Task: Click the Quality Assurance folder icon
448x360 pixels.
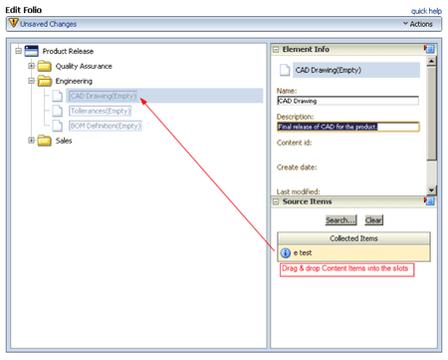Action: [x=44, y=66]
